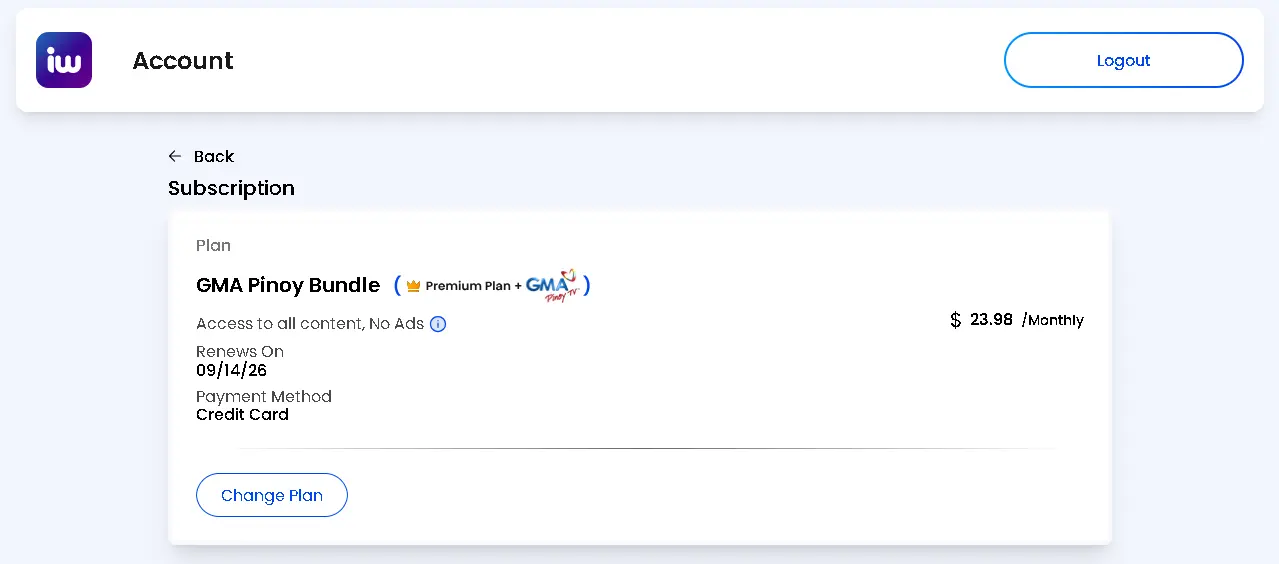Click the Subscription heading
The width and height of the screenshot is (1279, 564).
point(231,188)
